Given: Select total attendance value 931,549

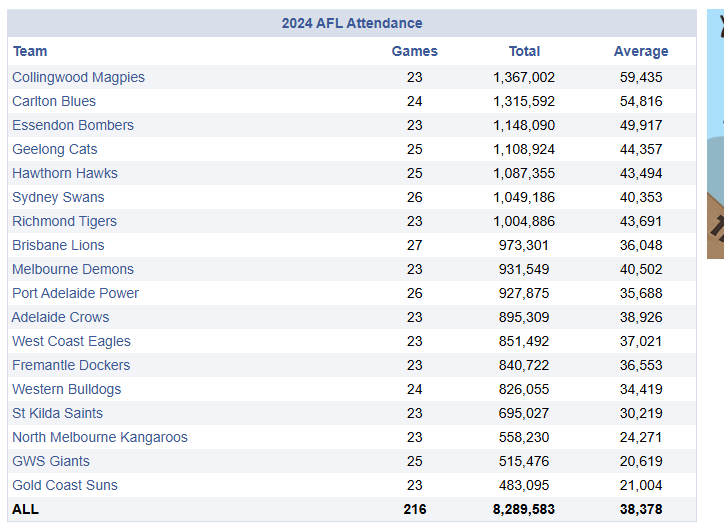Looking at the screenshot, I should click(524, 269).
